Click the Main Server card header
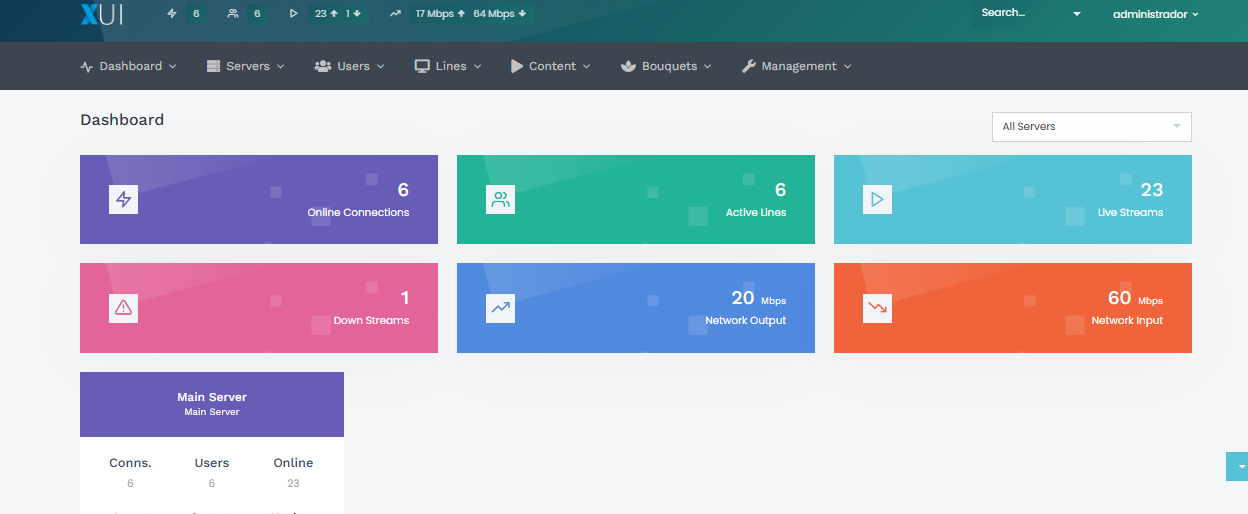Viewport: 1248px width, 514px height. [x=212, y=404]
